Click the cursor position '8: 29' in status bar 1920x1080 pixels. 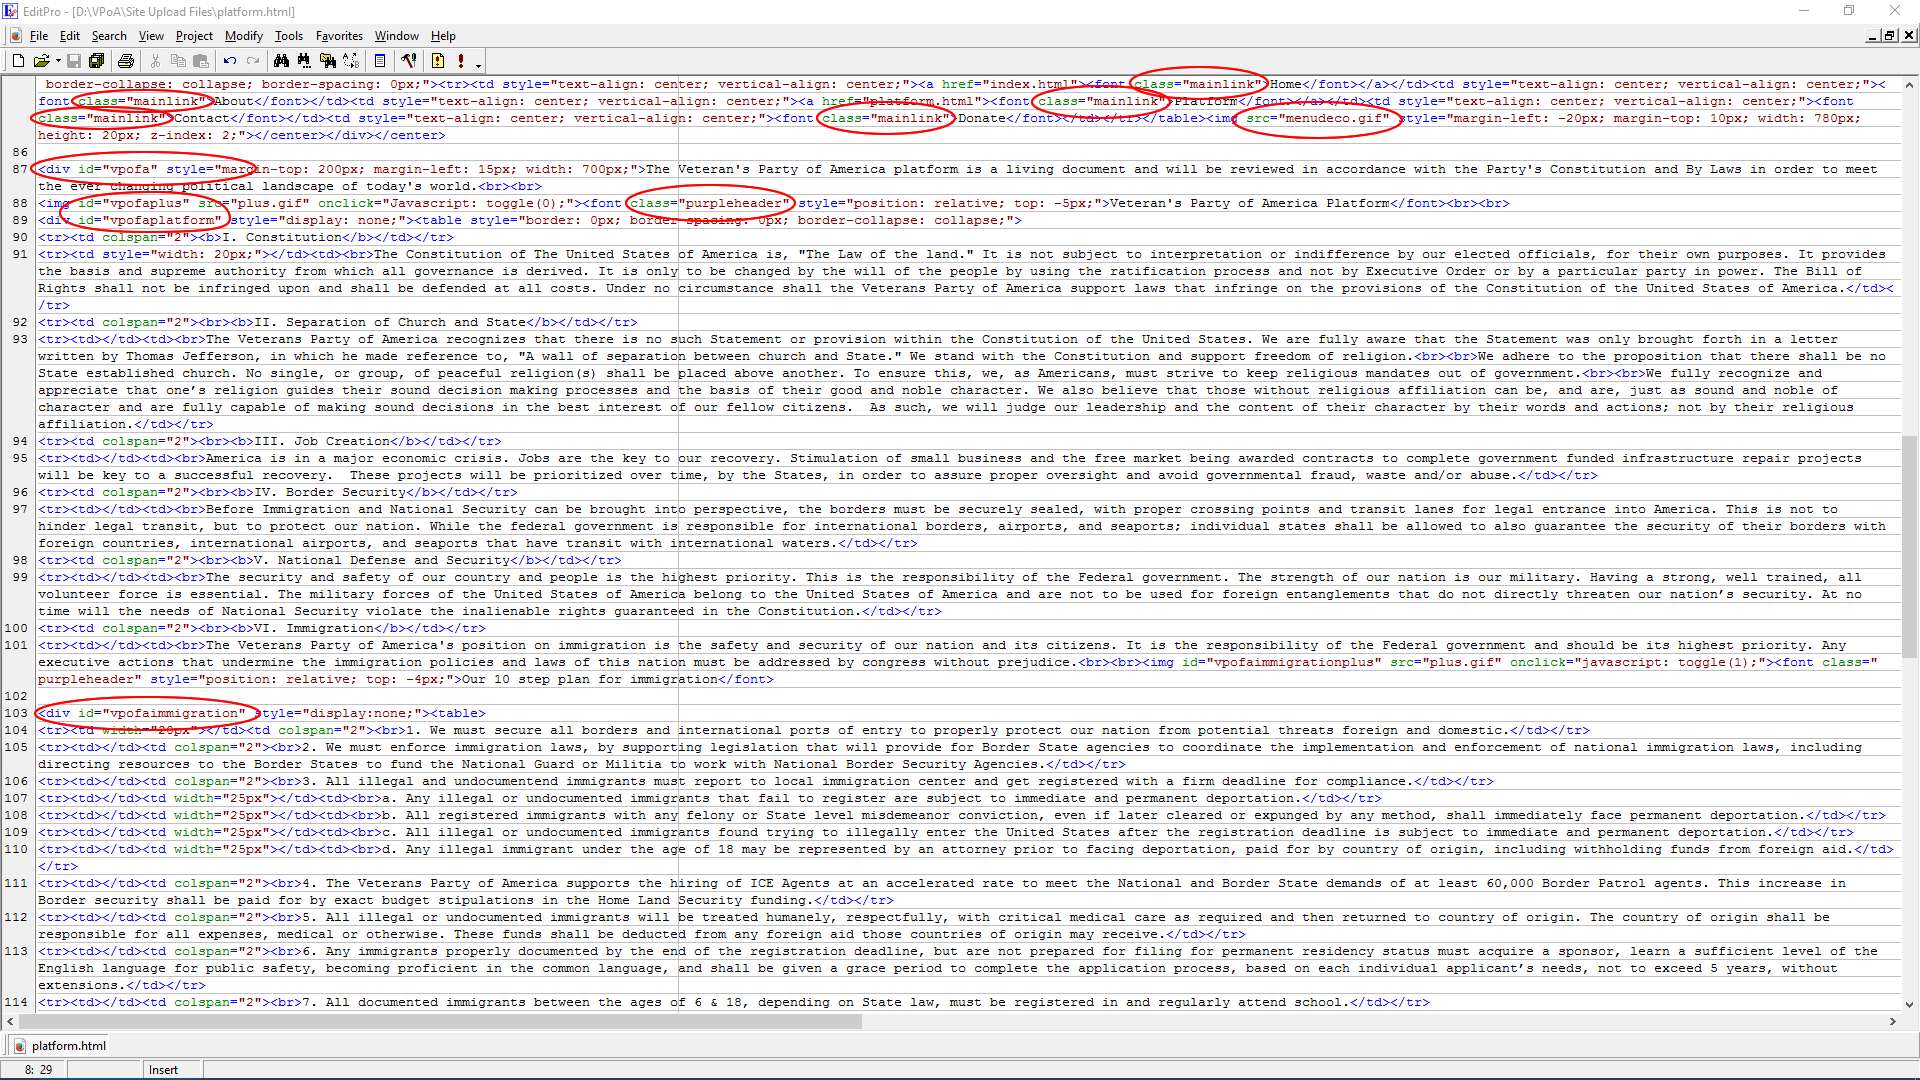point(39,1070)
